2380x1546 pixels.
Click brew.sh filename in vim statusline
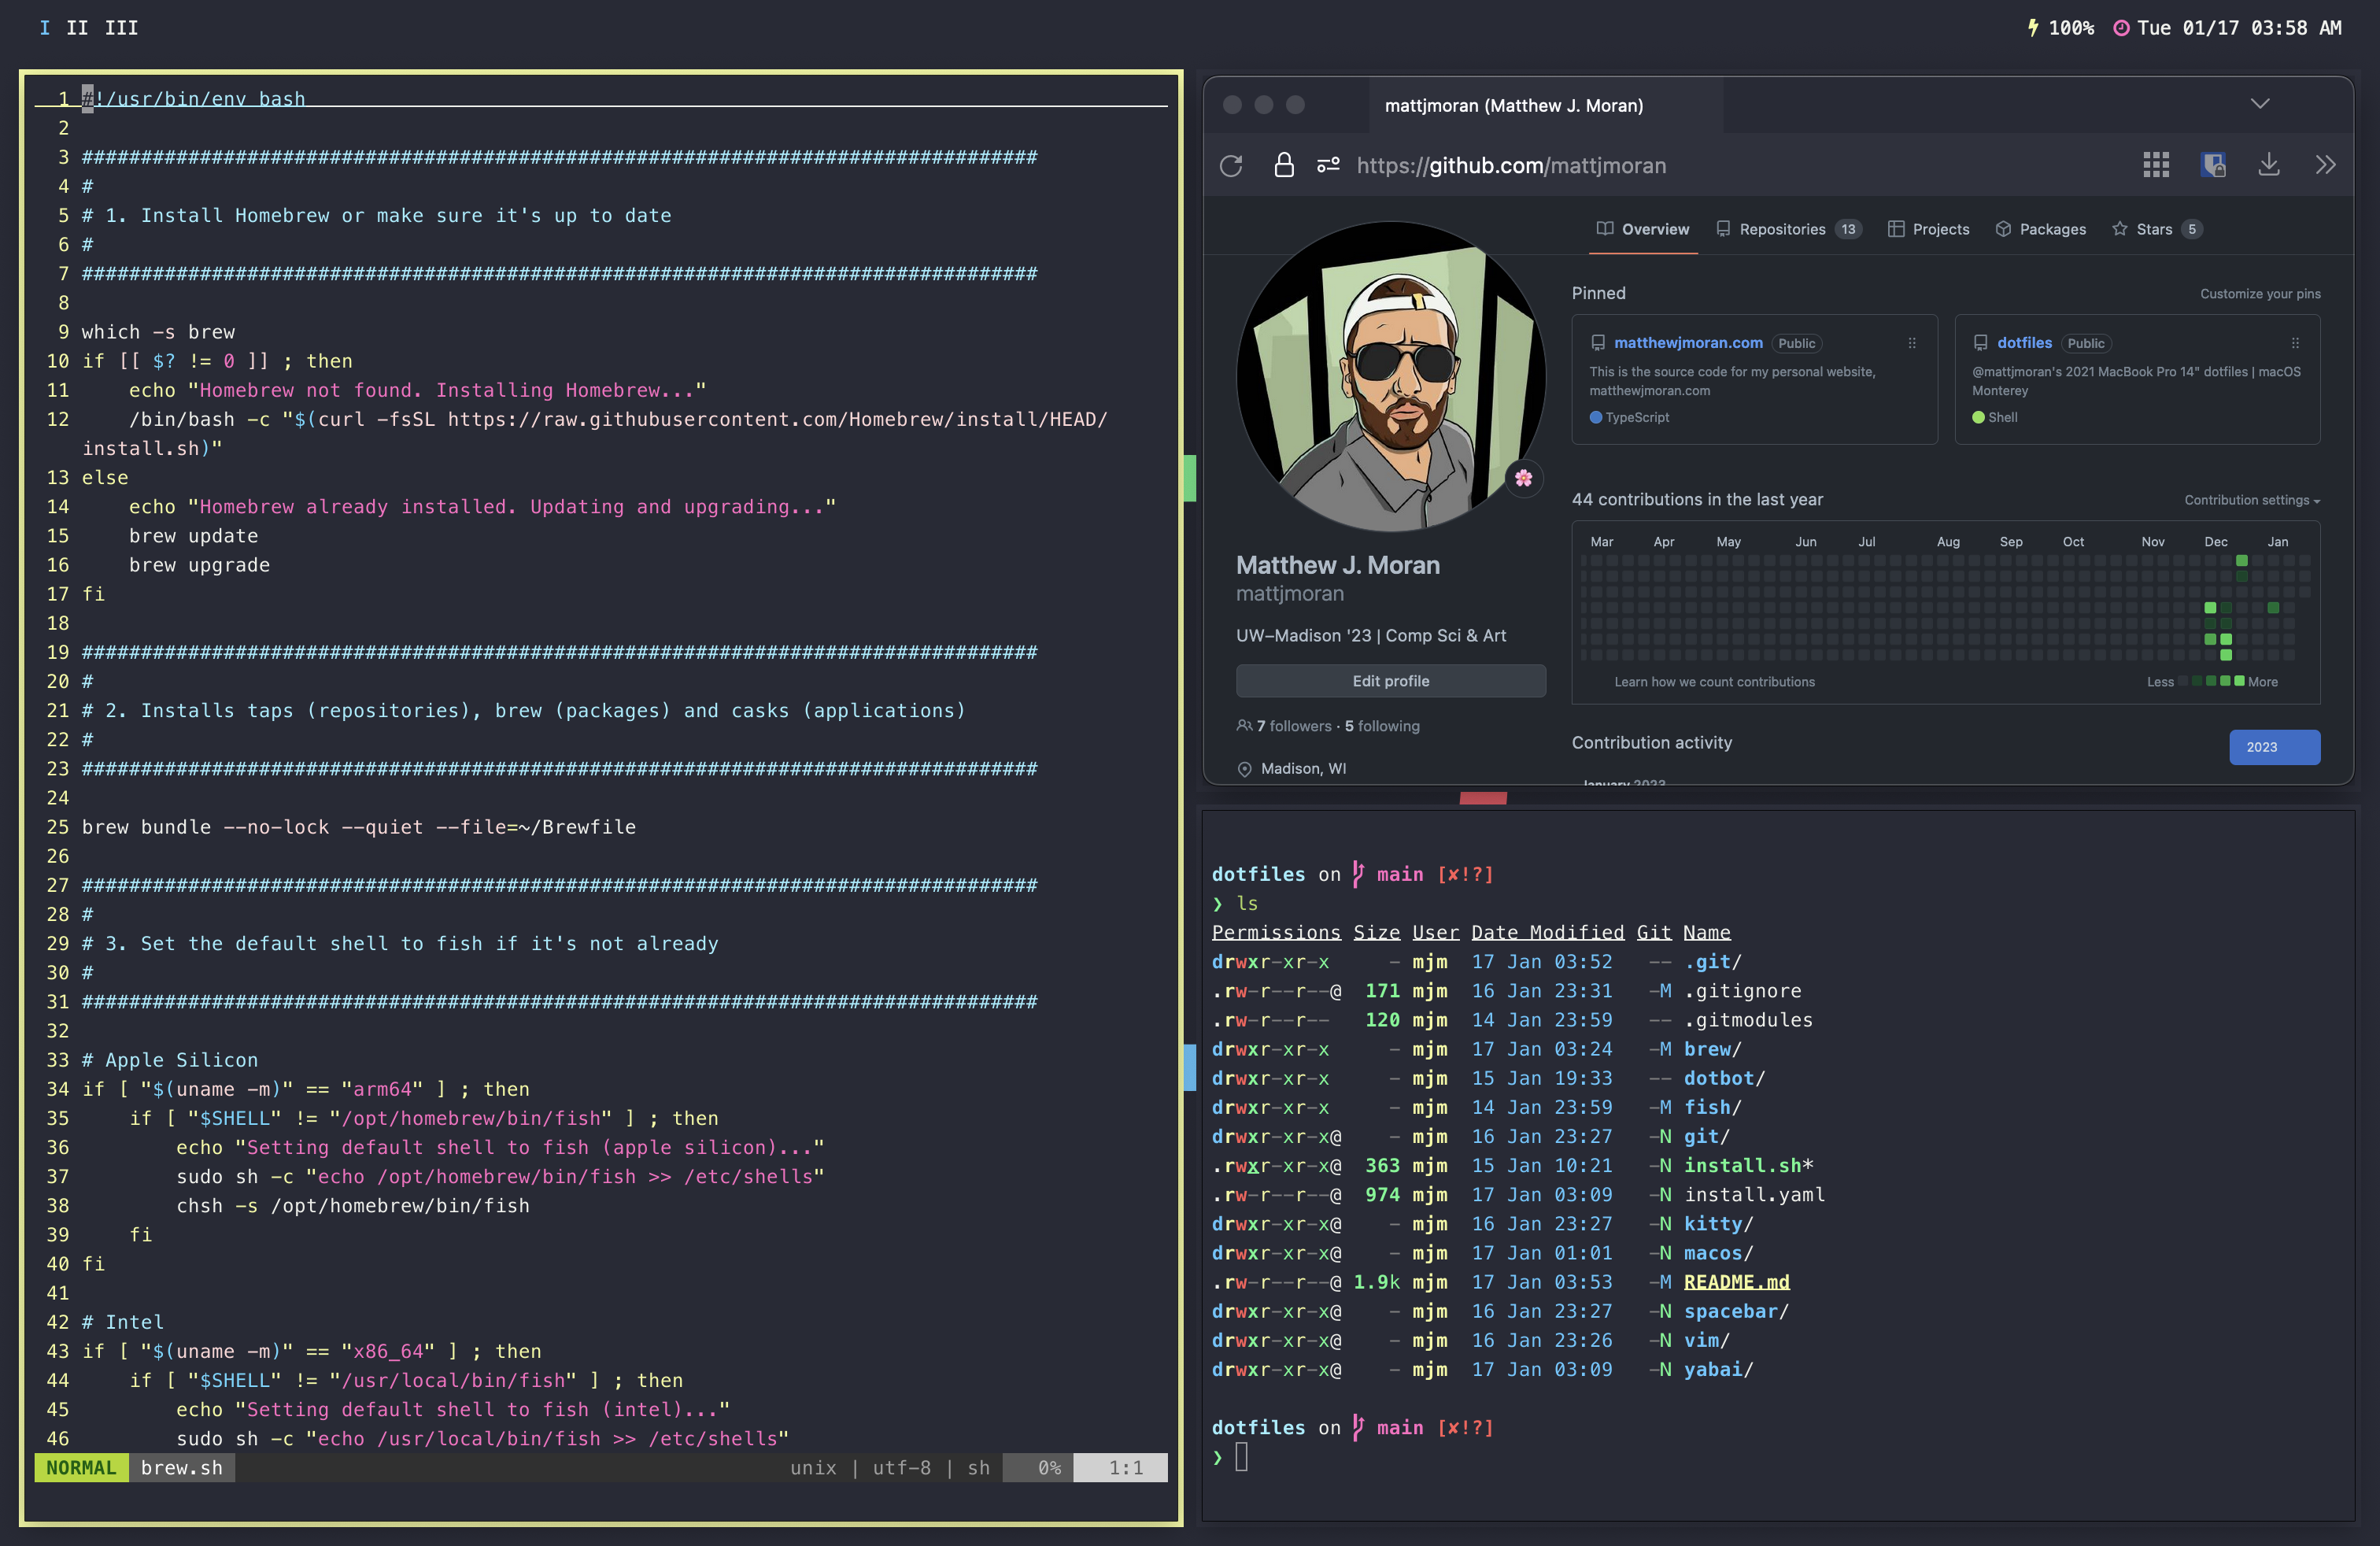click(x=182, y=1467)
